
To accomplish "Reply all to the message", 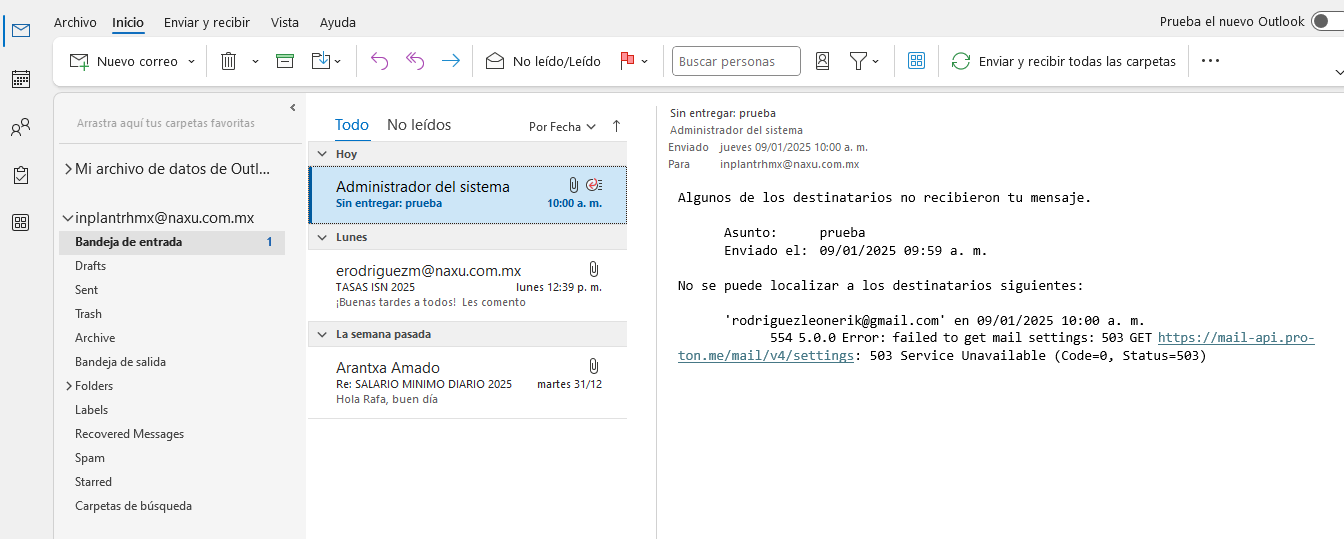I will pyautogui.click(x=415, y=61).
